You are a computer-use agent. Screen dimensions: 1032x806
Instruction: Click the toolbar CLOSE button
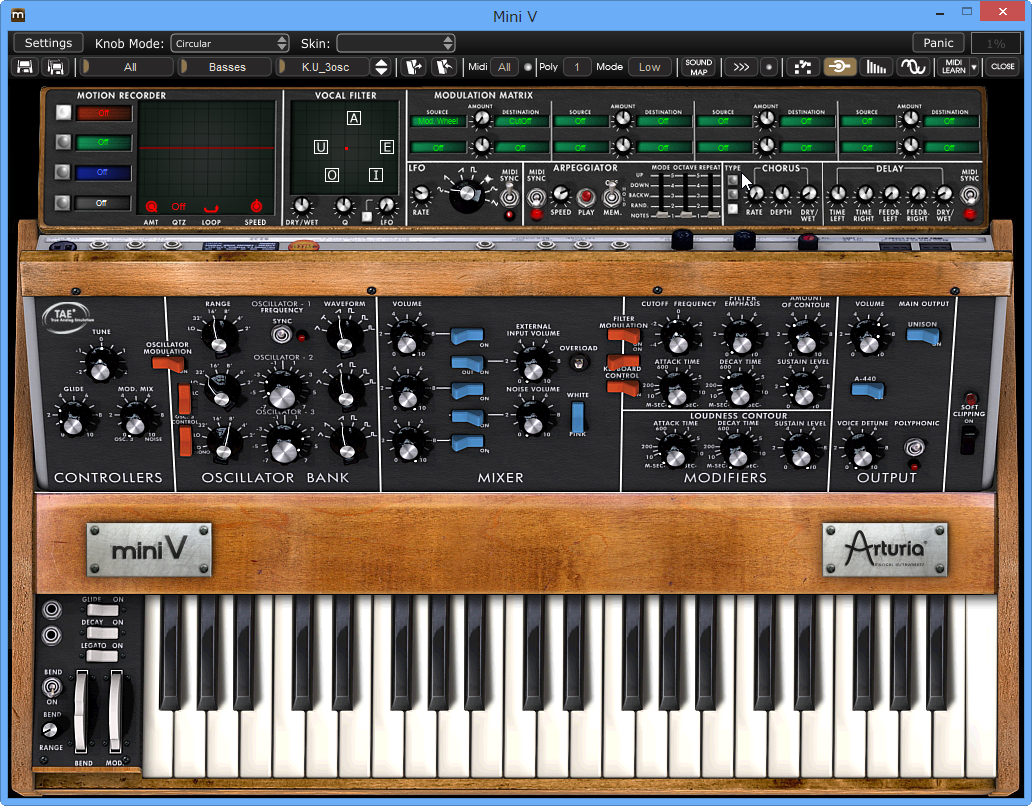(x=1002, y=66)
